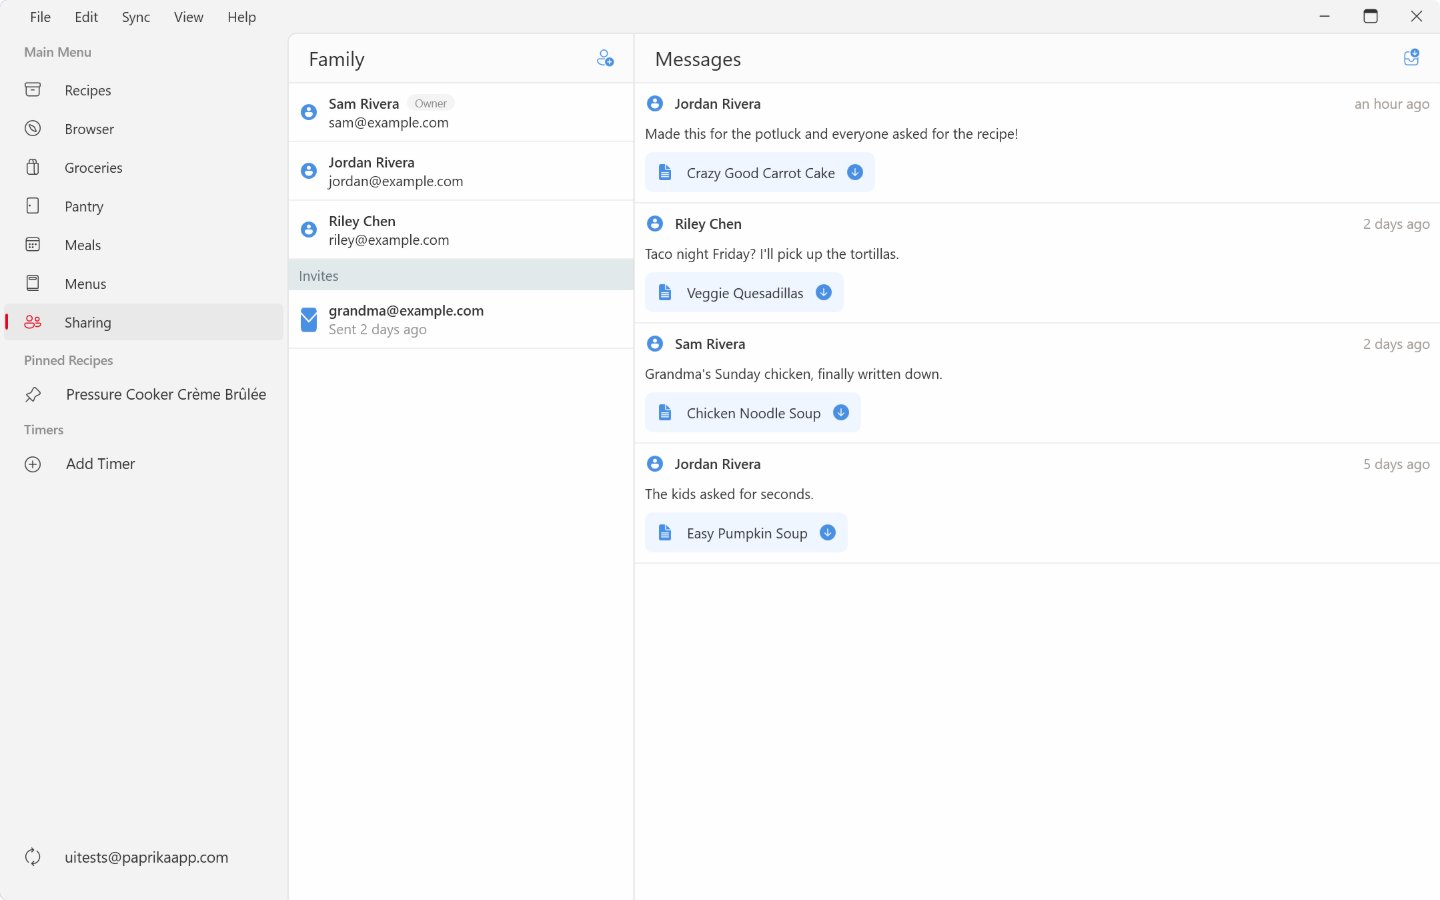Open the Groceries bag icon
1440x900 pixels.
[33, 167]
